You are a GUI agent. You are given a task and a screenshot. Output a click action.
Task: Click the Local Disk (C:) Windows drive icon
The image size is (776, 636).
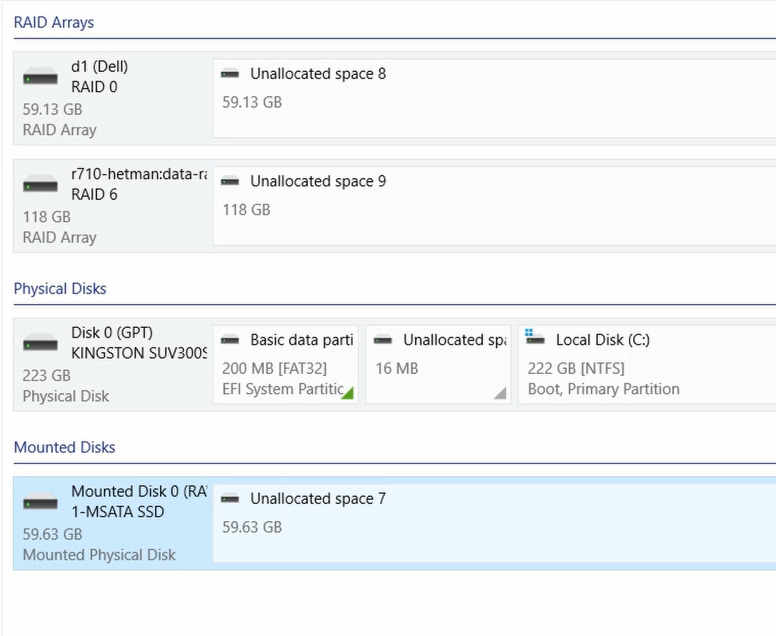(534, 338)
